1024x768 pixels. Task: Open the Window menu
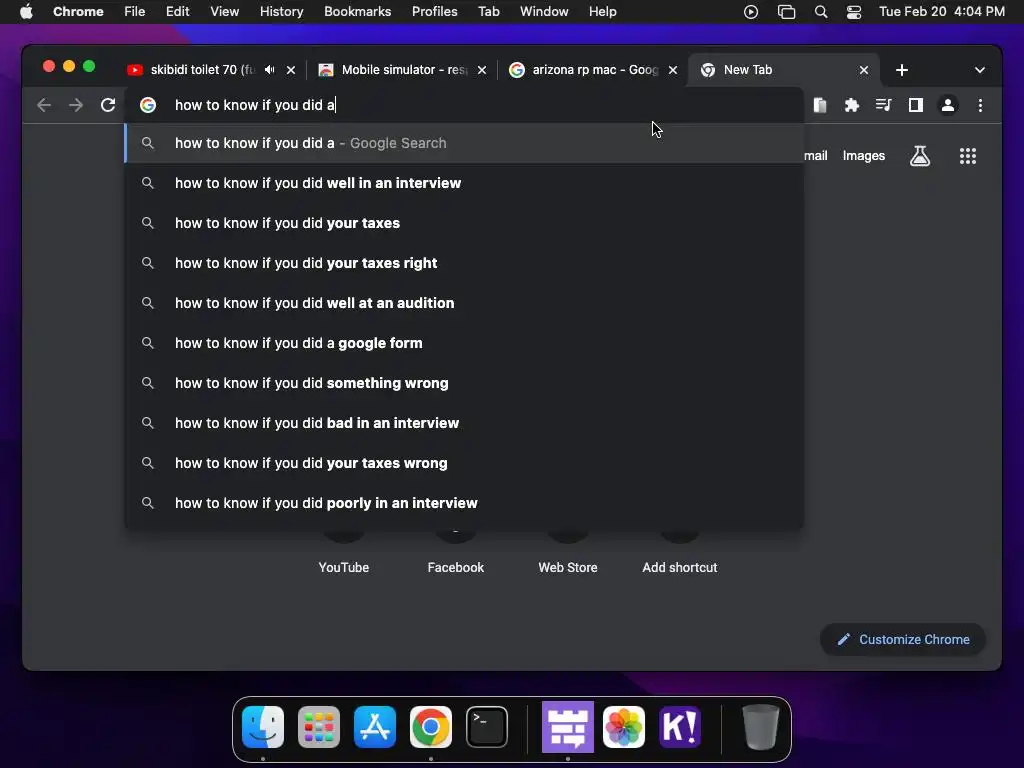click(544, 12)
